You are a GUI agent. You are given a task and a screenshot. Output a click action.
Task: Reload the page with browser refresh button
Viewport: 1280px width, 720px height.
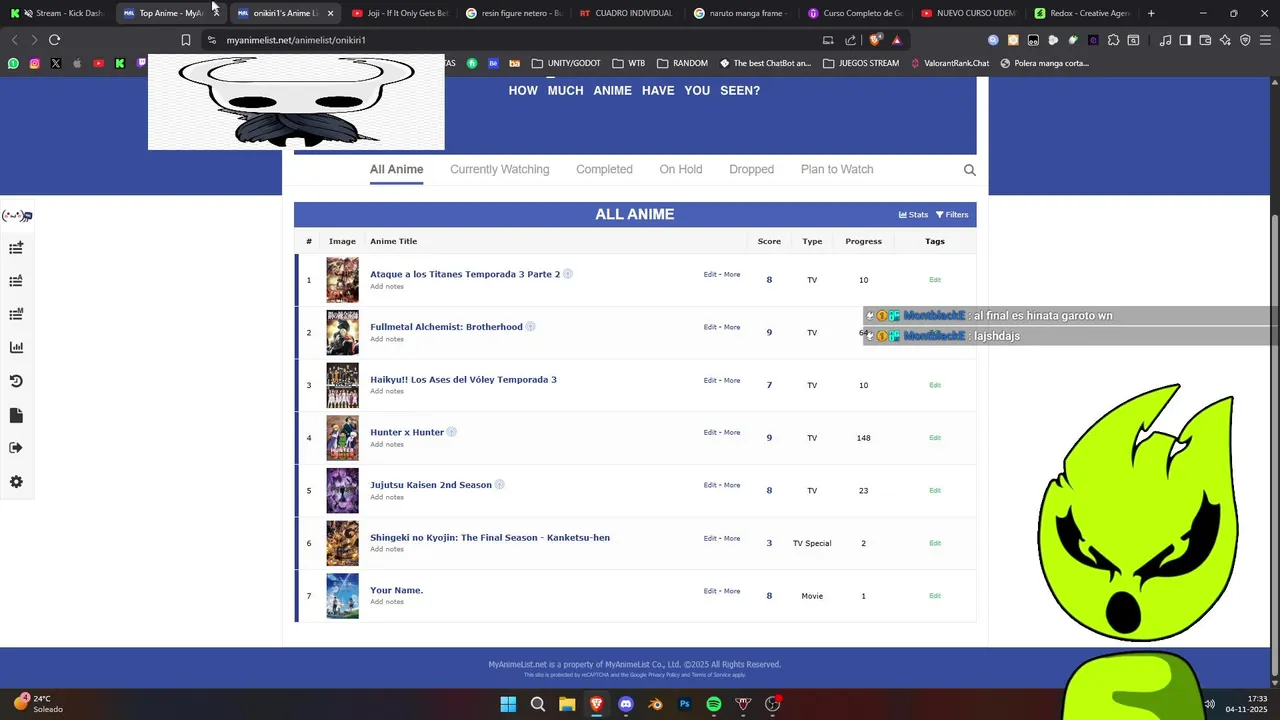point(54,40)
